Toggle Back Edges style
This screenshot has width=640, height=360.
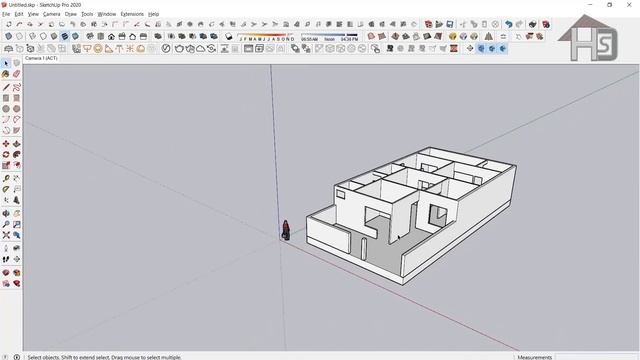click(19, 36)
